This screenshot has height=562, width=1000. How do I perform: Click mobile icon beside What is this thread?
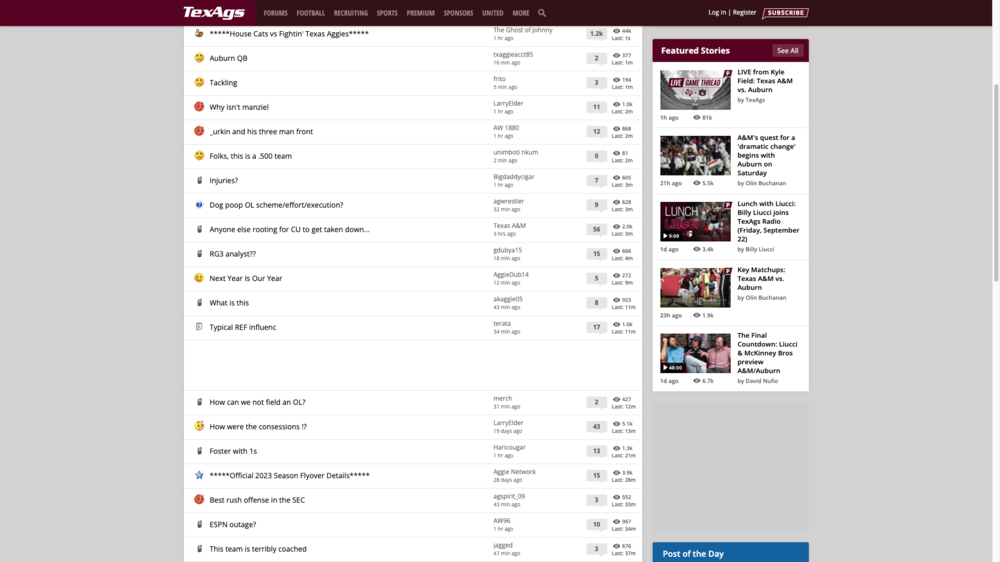199,302
